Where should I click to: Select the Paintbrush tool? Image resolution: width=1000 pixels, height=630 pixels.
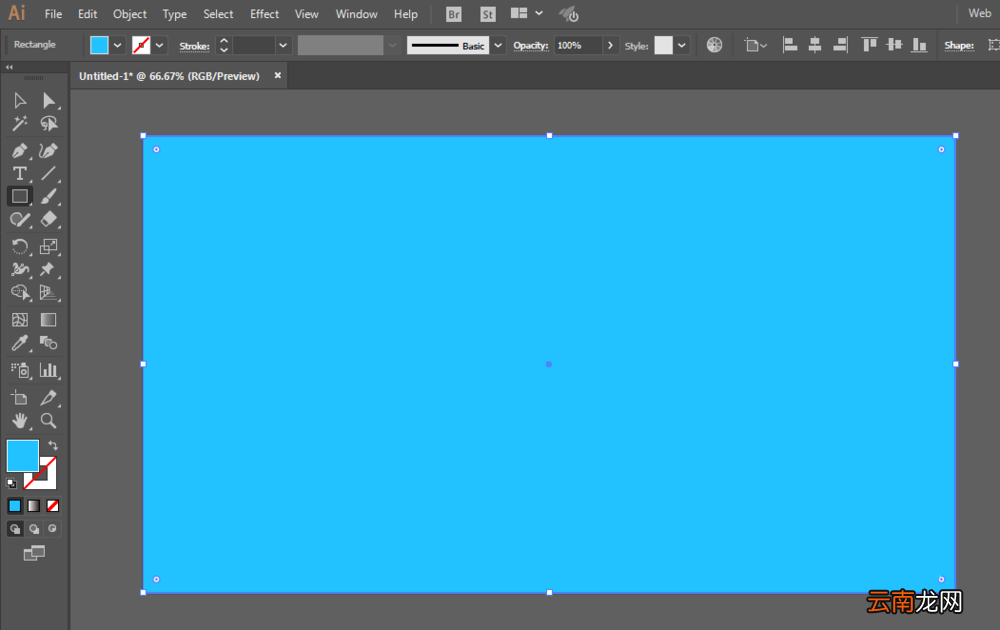[x=48, y=196]
